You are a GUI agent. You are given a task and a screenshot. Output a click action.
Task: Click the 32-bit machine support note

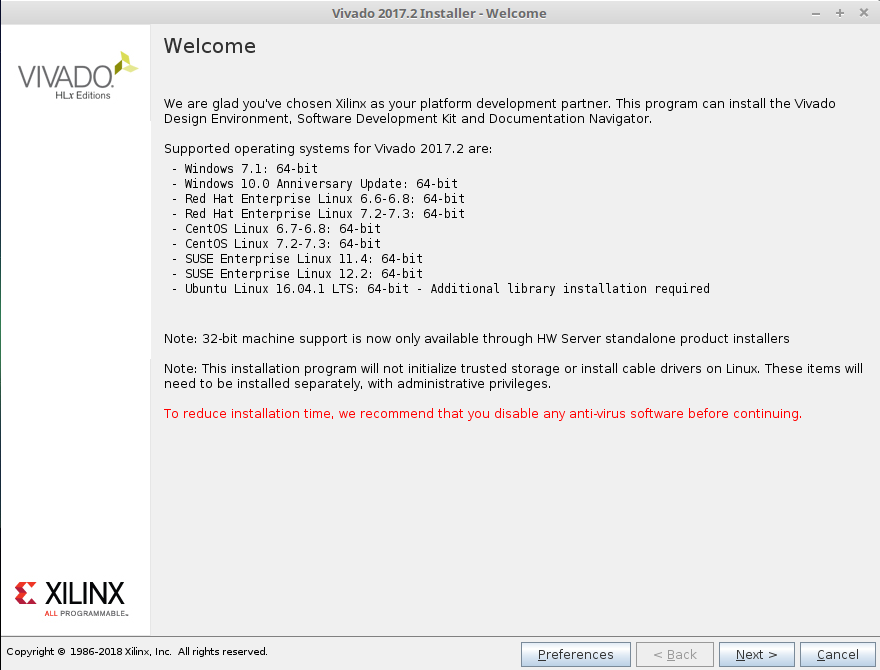(476, 339)
